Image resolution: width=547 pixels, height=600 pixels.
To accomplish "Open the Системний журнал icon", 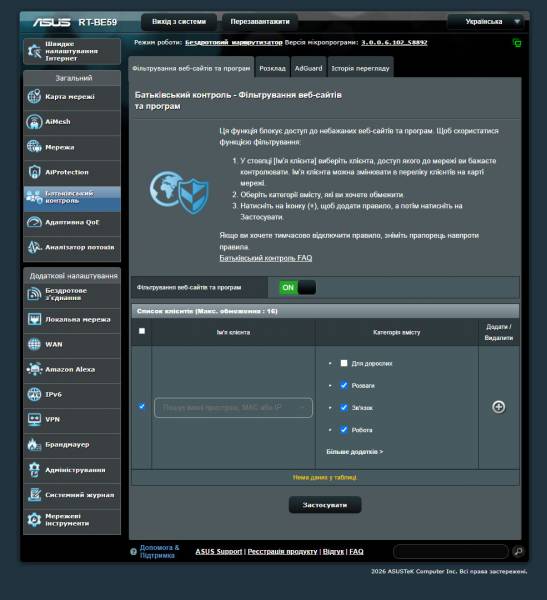I will [34, 494].
